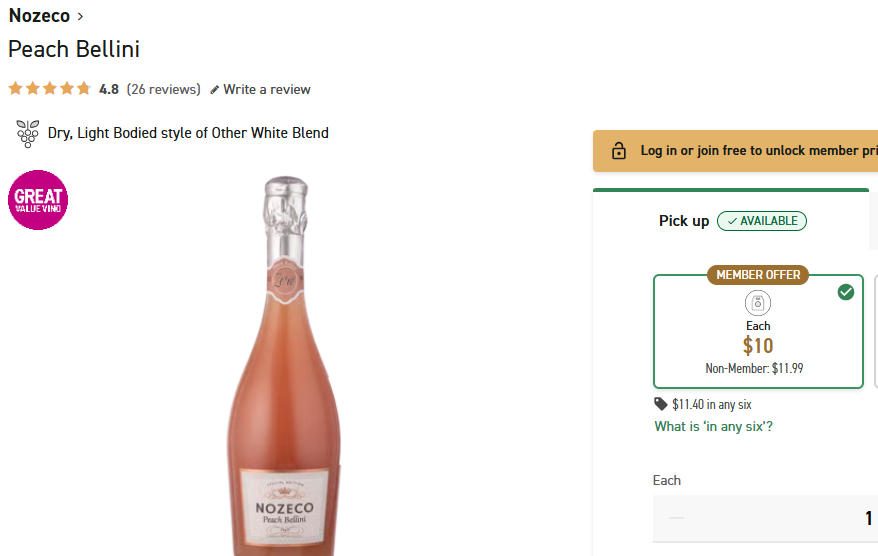Decrease quantity with the minus button
This screenshot has height=556, width=878.
point(677,518)
